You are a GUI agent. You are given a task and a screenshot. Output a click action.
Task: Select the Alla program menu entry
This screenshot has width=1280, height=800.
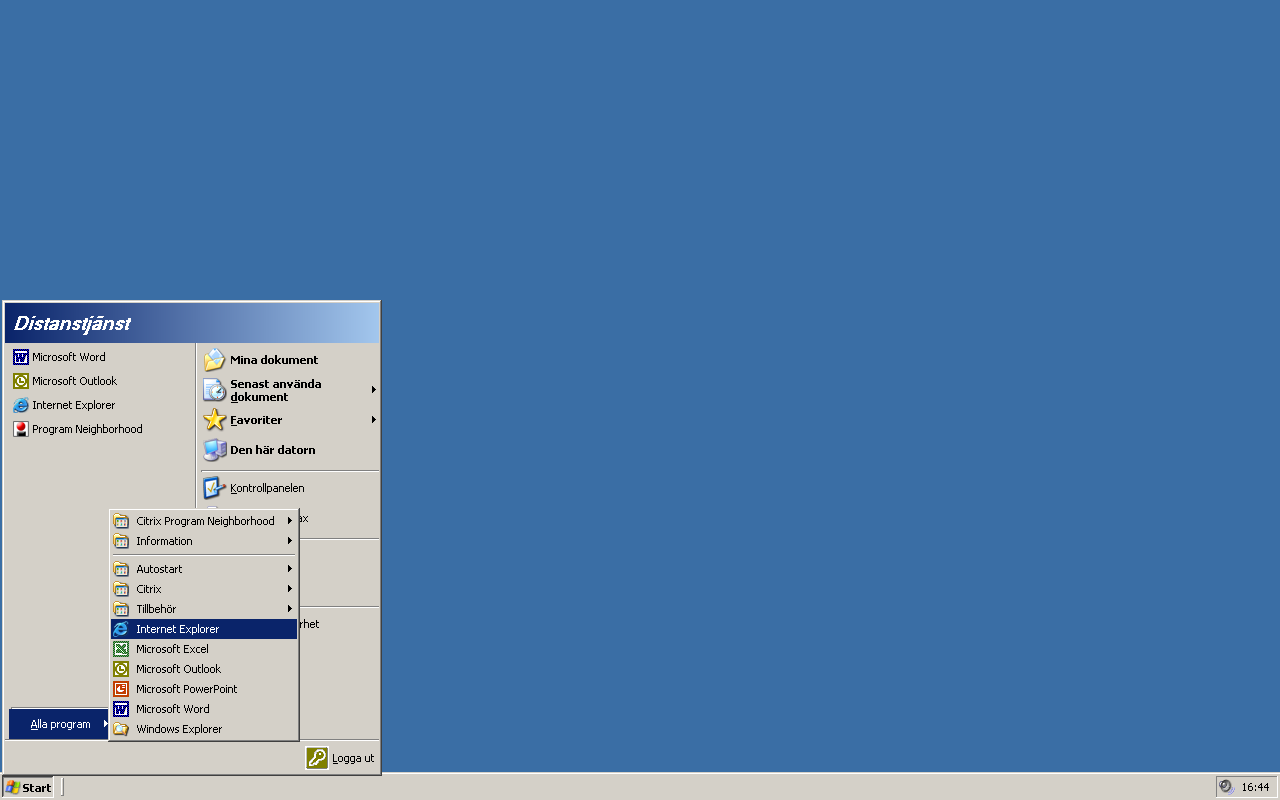tap(60, 724)
